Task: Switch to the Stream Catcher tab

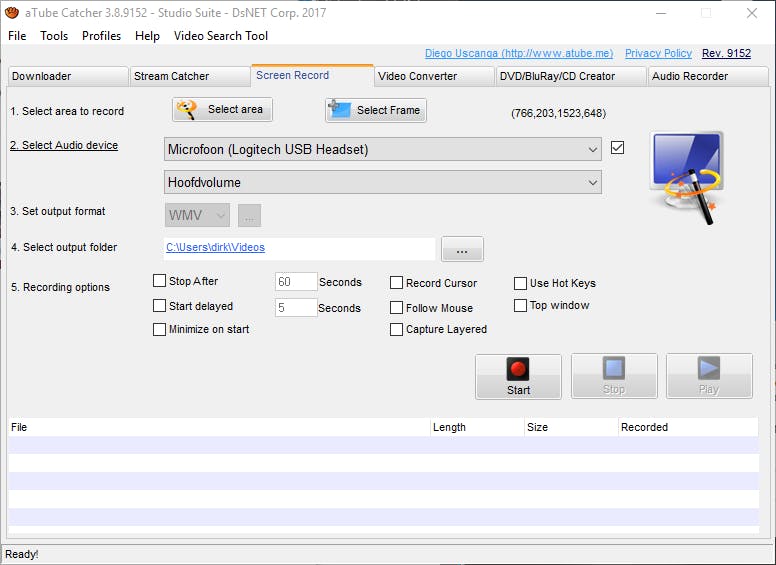Action: [x=190, y=76]
